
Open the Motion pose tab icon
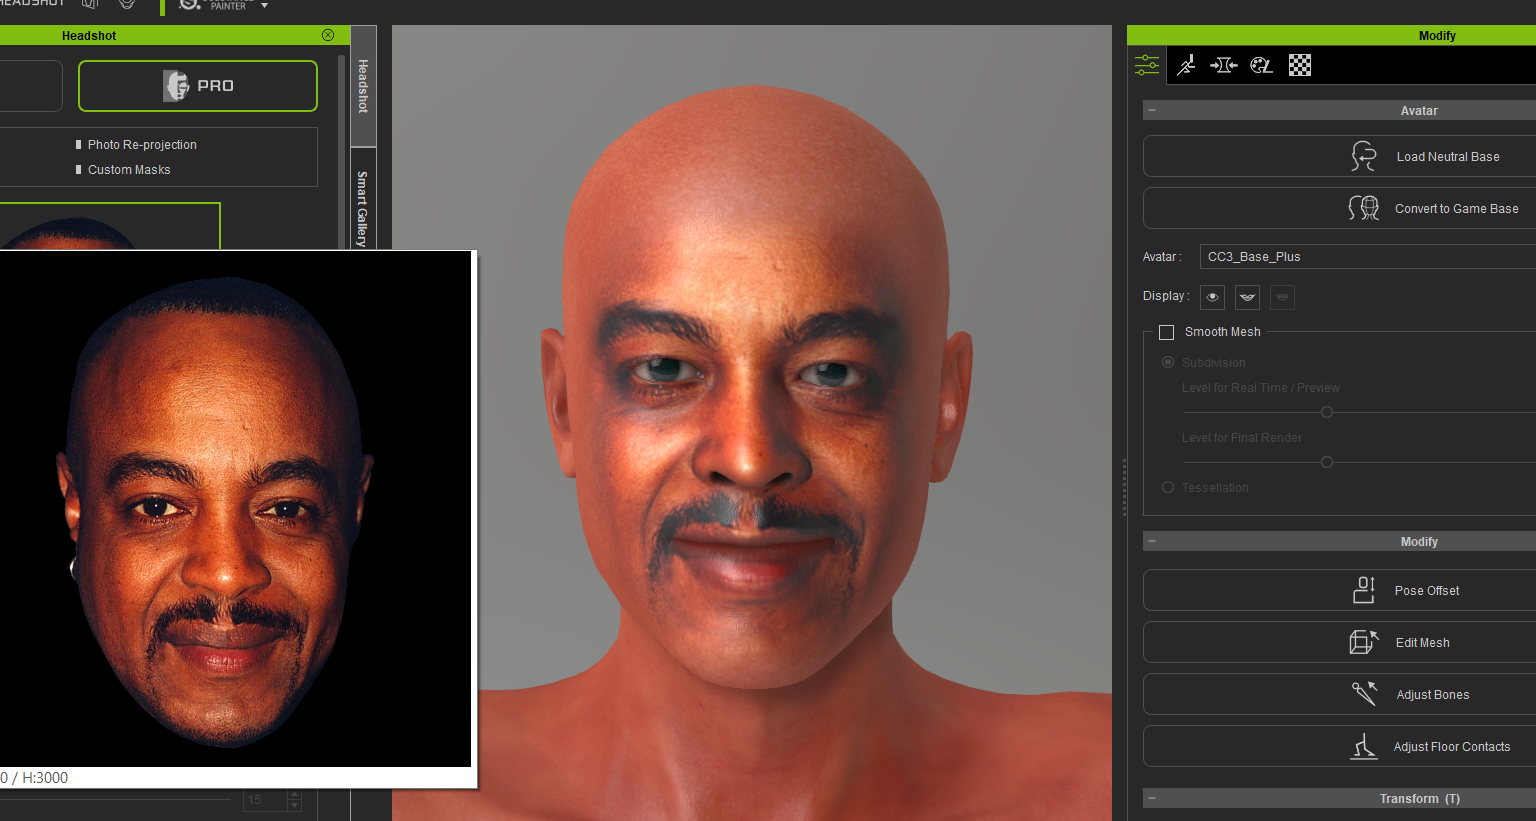point(1186,65)
